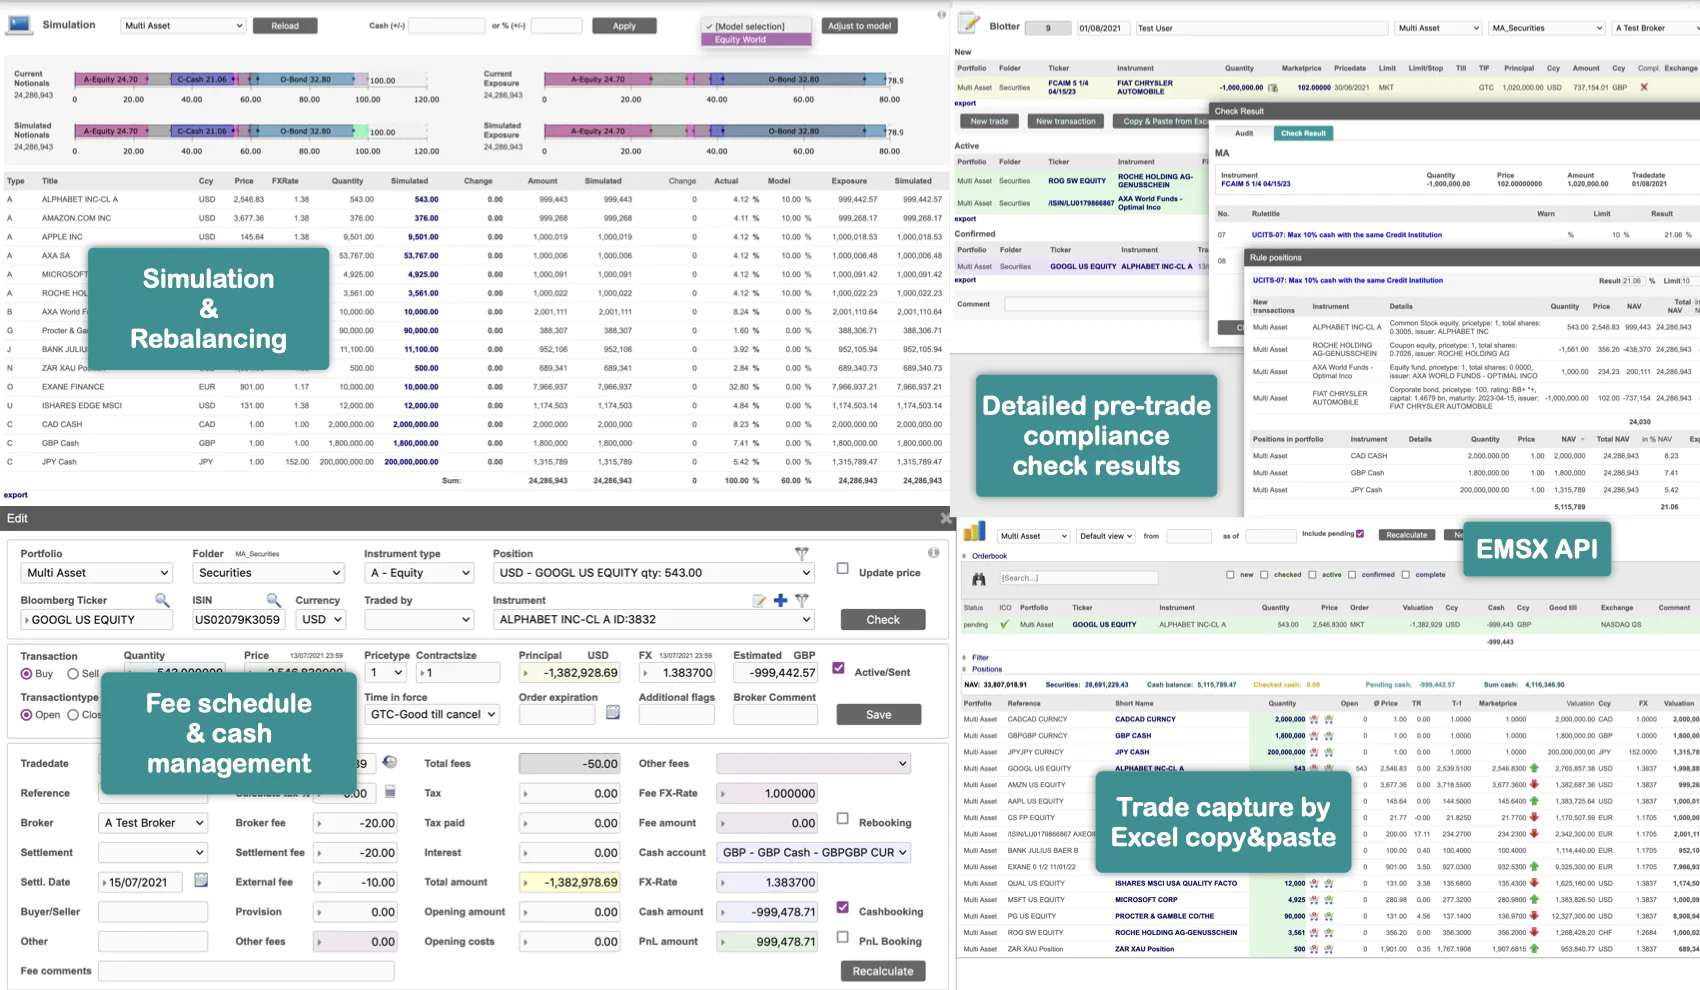Click second cart icon in PROCTER & GAMBLE row

[x=1329, y=916]
